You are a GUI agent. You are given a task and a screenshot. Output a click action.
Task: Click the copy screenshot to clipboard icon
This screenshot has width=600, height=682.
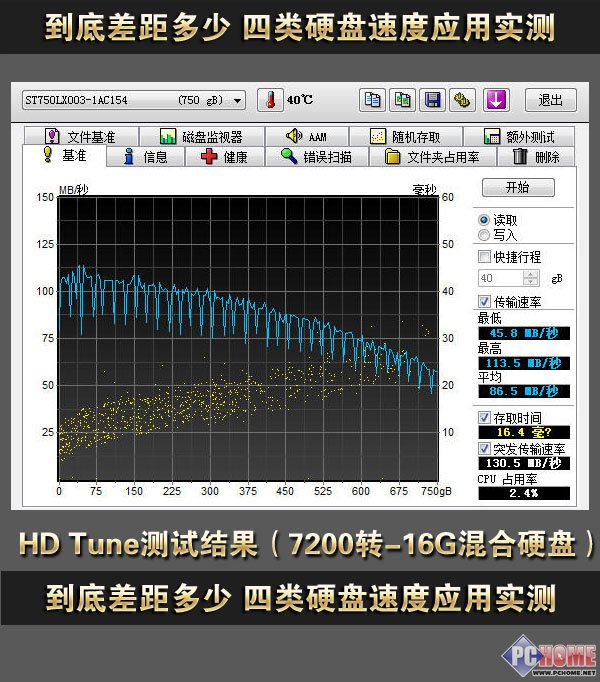(x=402, y=100)
